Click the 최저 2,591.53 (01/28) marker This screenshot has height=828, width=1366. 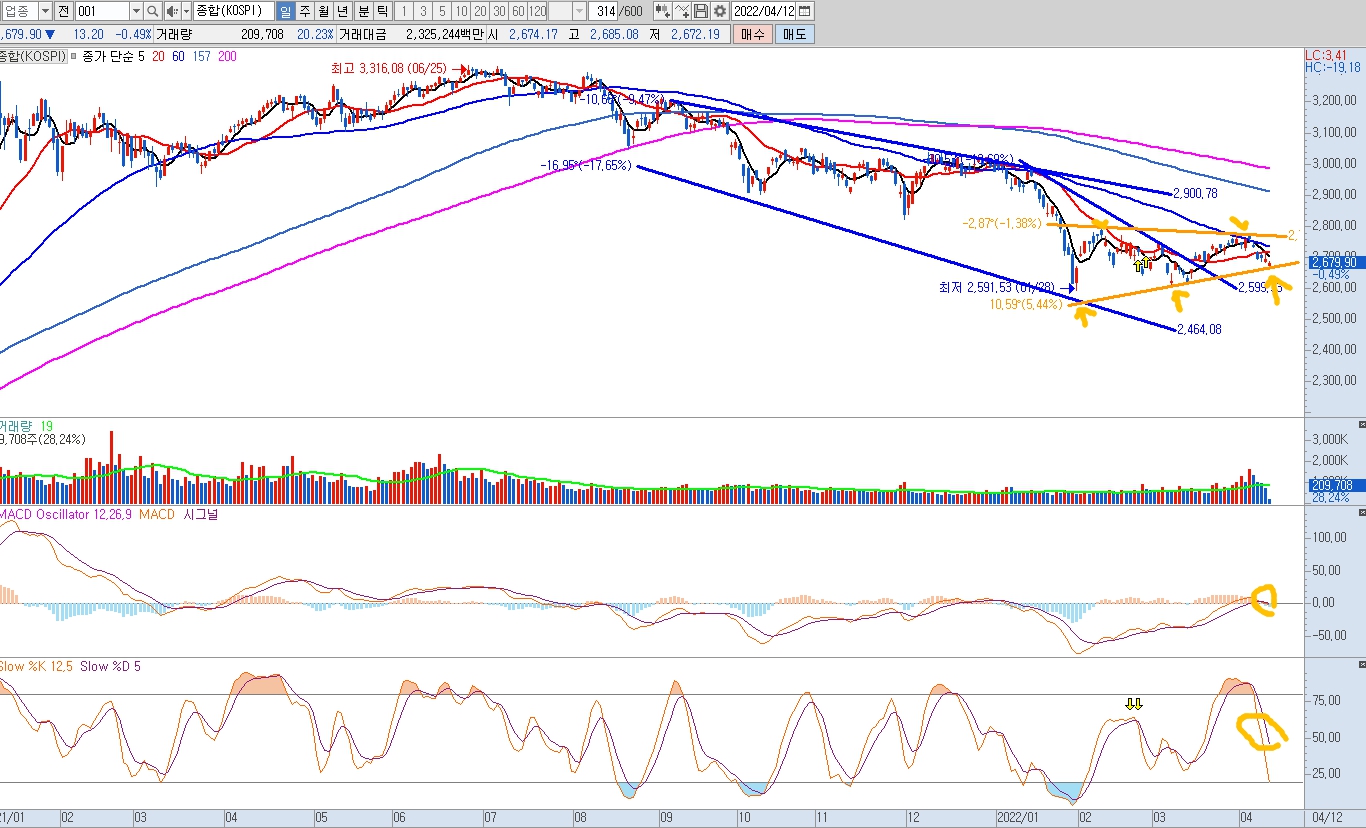(997, 288)
